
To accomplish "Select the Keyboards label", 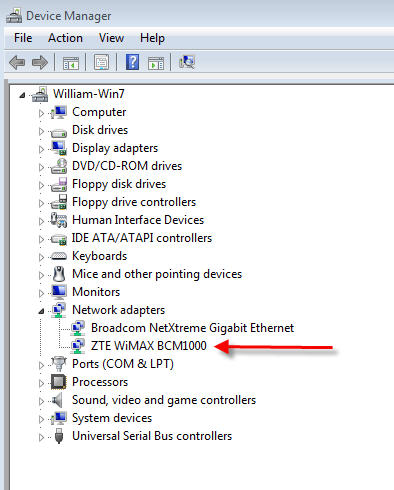I will (100, 256).
